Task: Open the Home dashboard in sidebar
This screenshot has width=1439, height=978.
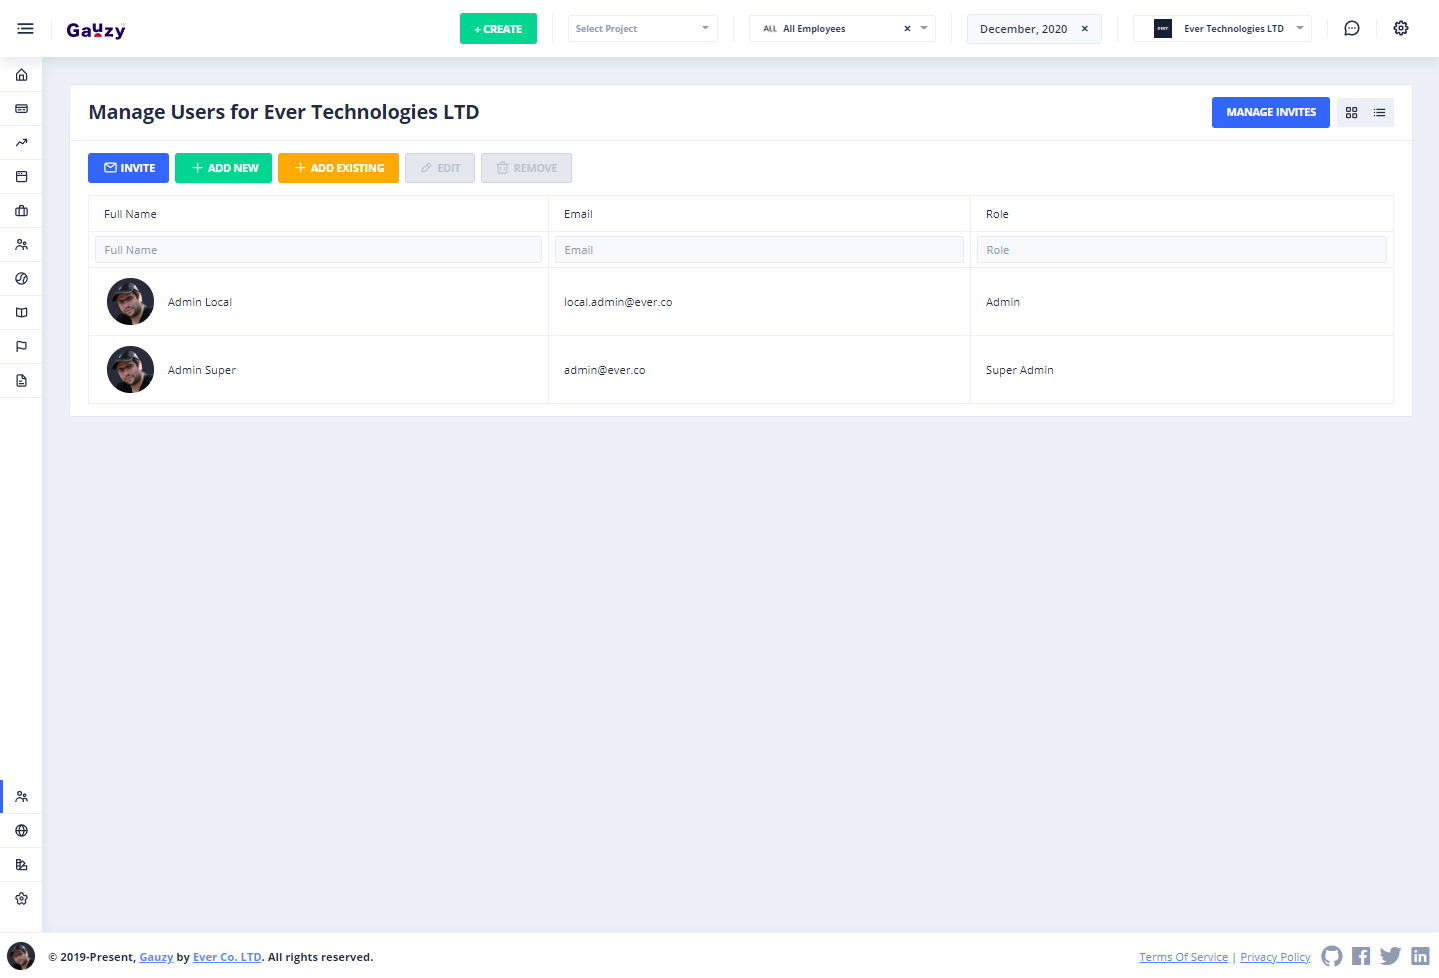Action: click(x=21, y=75)
